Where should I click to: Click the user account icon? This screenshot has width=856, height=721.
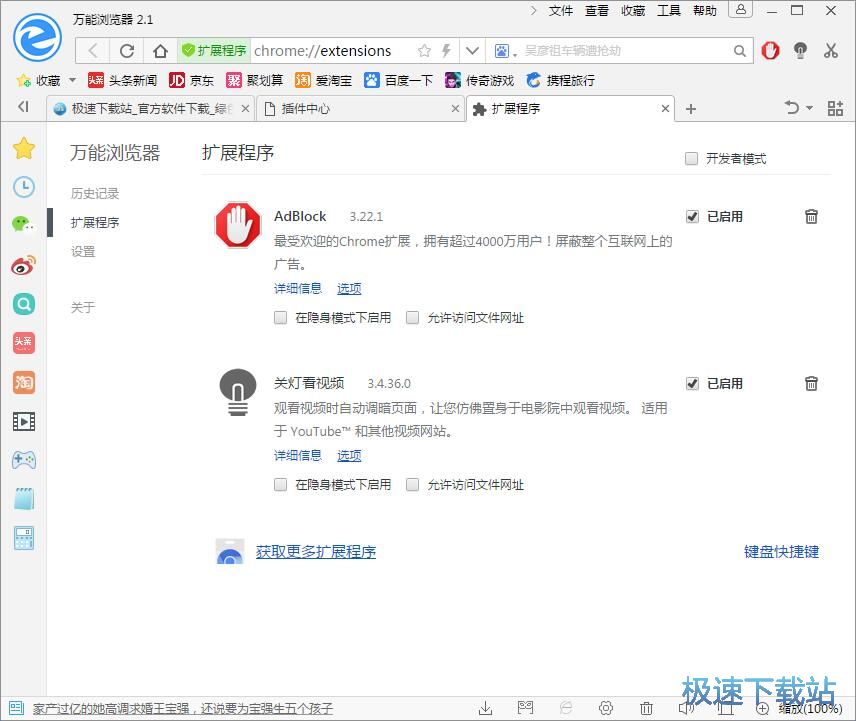click(x=740, y=9)
